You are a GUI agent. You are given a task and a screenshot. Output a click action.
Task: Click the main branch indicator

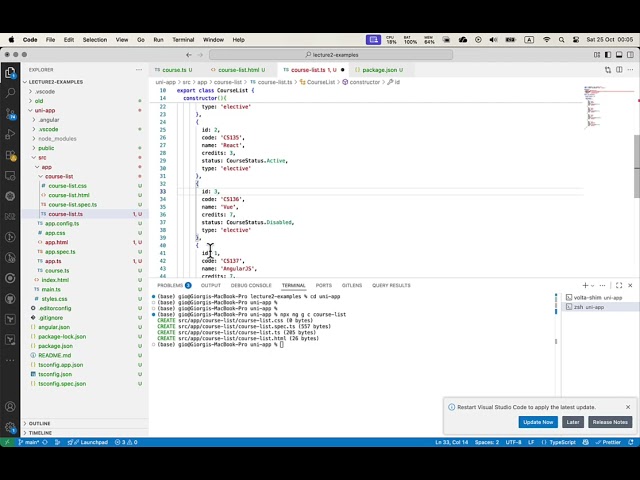(x=29, y=442)
